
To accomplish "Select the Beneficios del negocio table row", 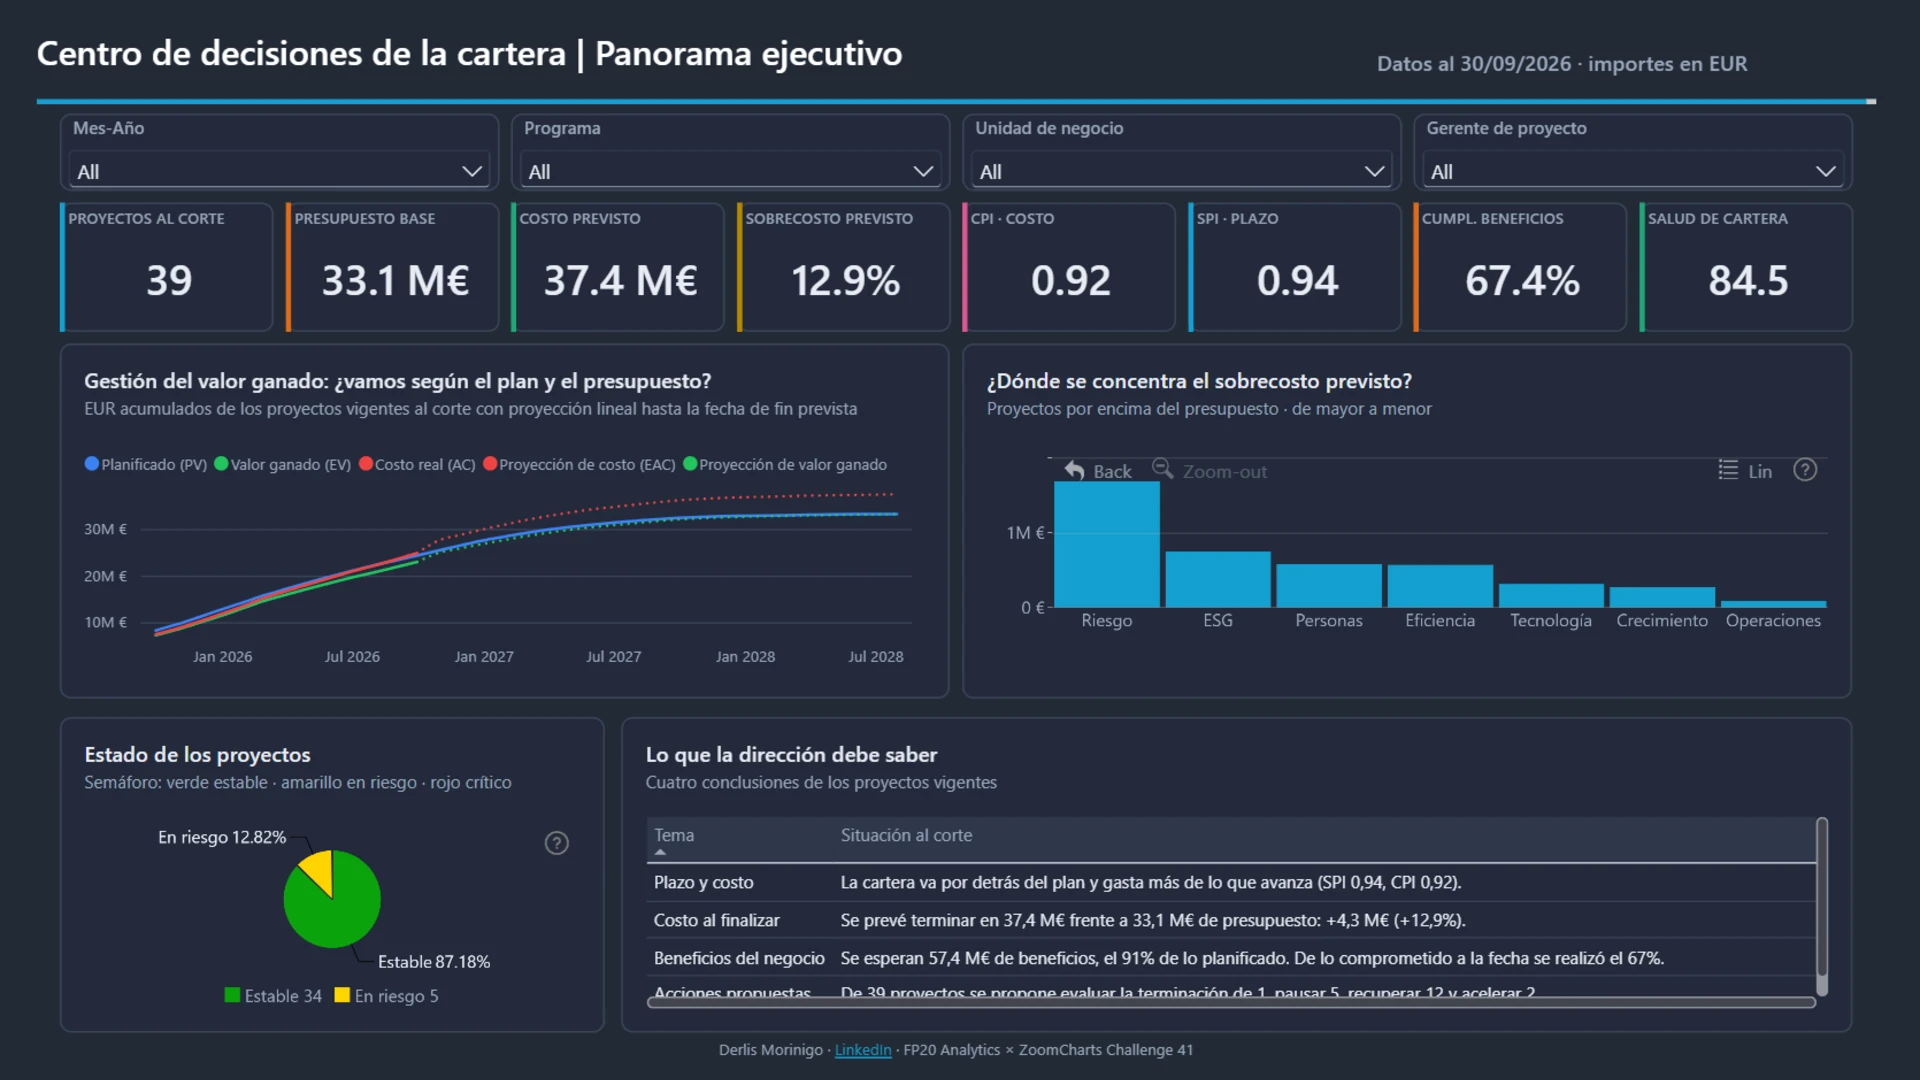I will (x=1231, y=958).
